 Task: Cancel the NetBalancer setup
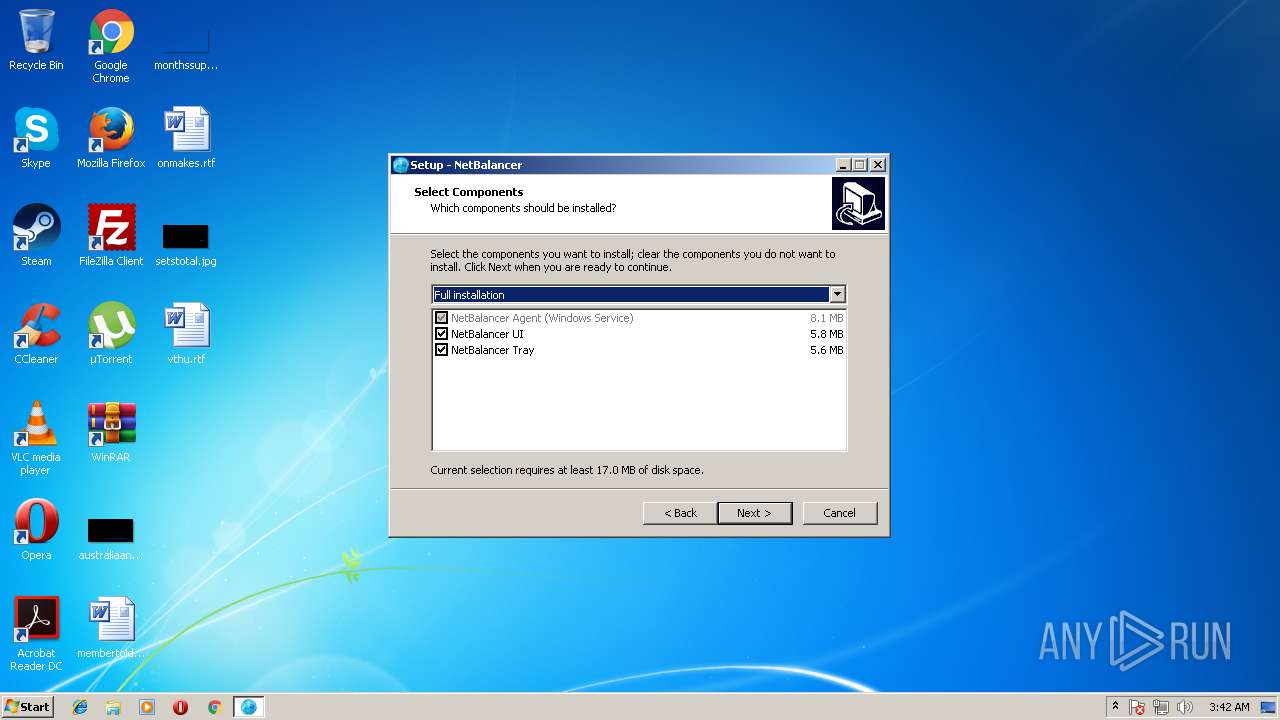coord(840,513)
